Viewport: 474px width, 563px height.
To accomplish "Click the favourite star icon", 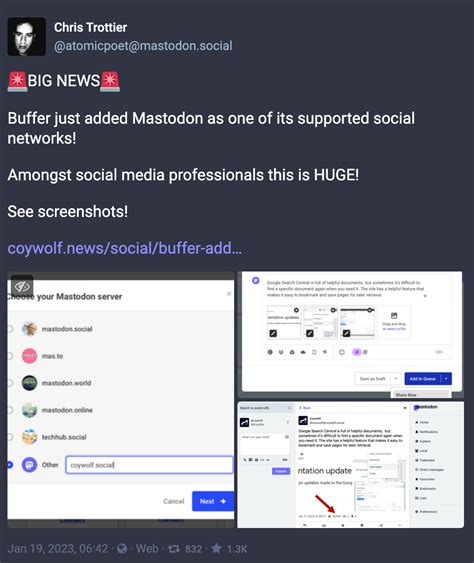I will (x=216, y=548).
